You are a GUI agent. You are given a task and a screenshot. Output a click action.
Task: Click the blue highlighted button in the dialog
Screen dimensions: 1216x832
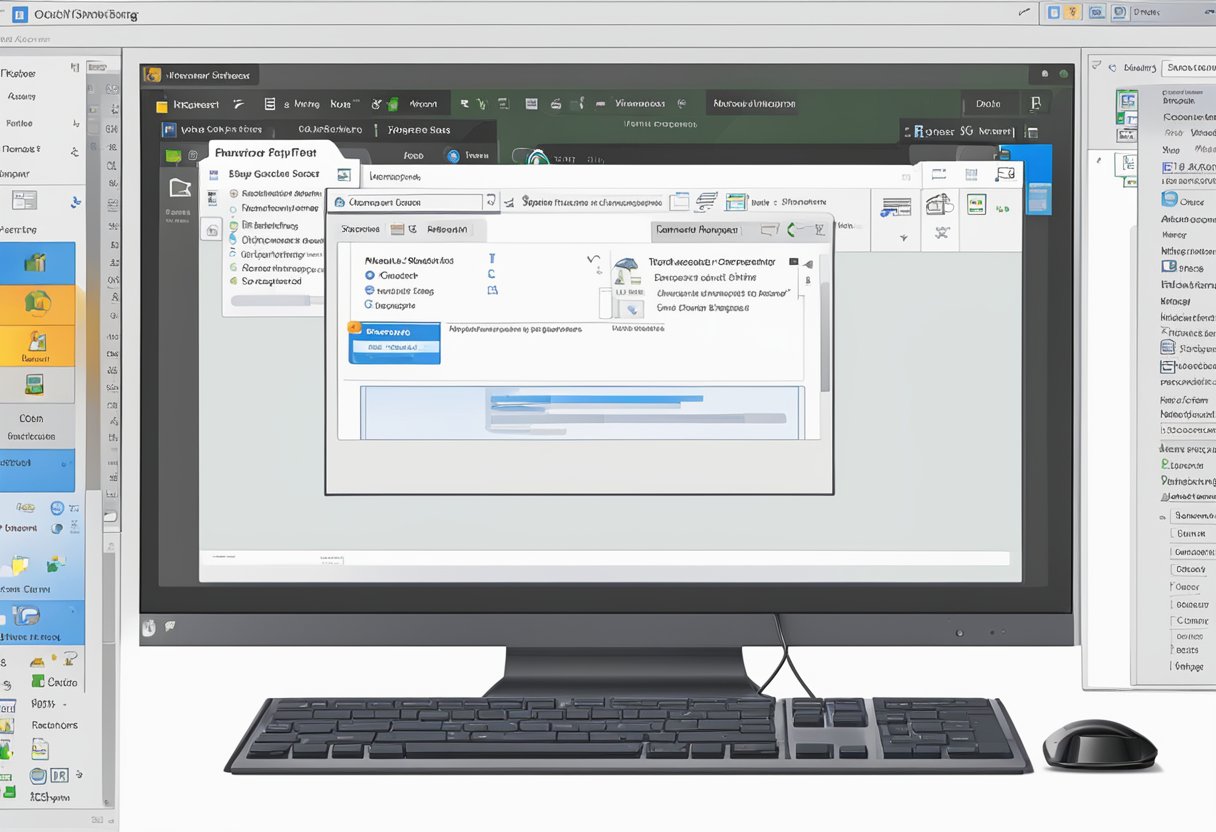394,343
